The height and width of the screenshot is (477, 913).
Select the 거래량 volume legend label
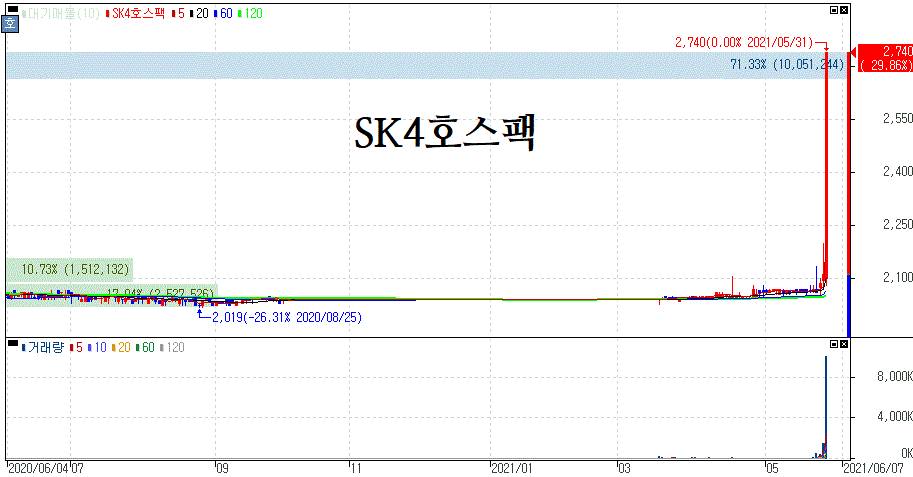click(43, 348)
